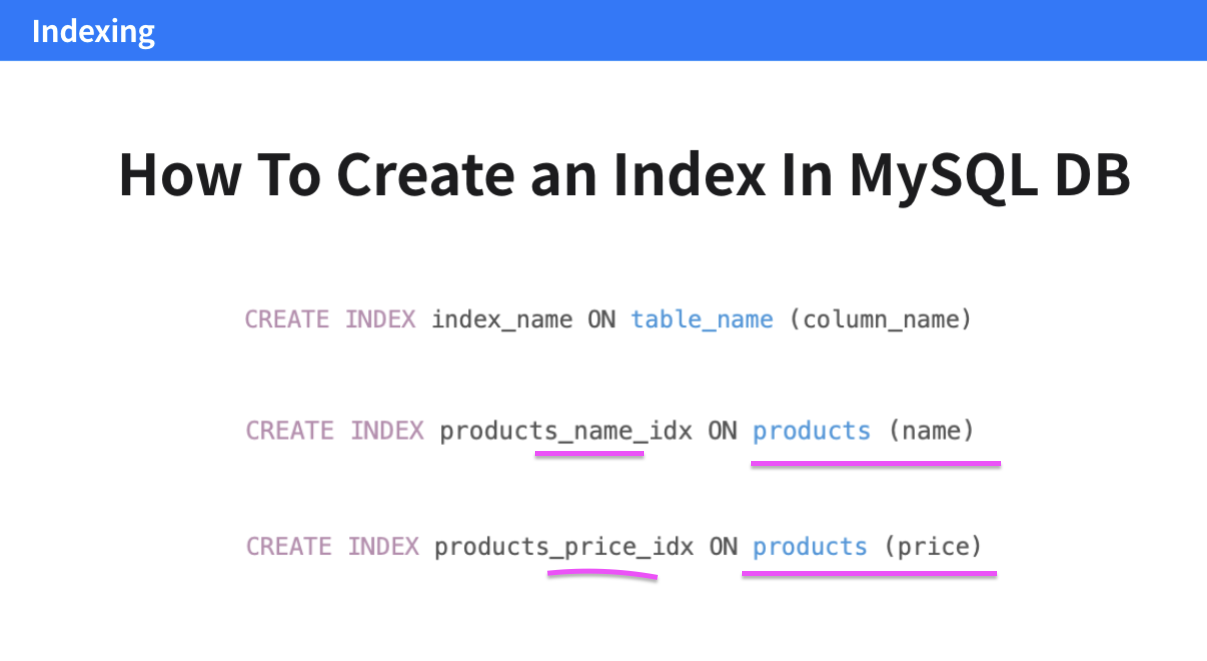Click "products_name_idx" index identifier
The width and height of the screenshot is (1207, 661).
tap(565, 431)
